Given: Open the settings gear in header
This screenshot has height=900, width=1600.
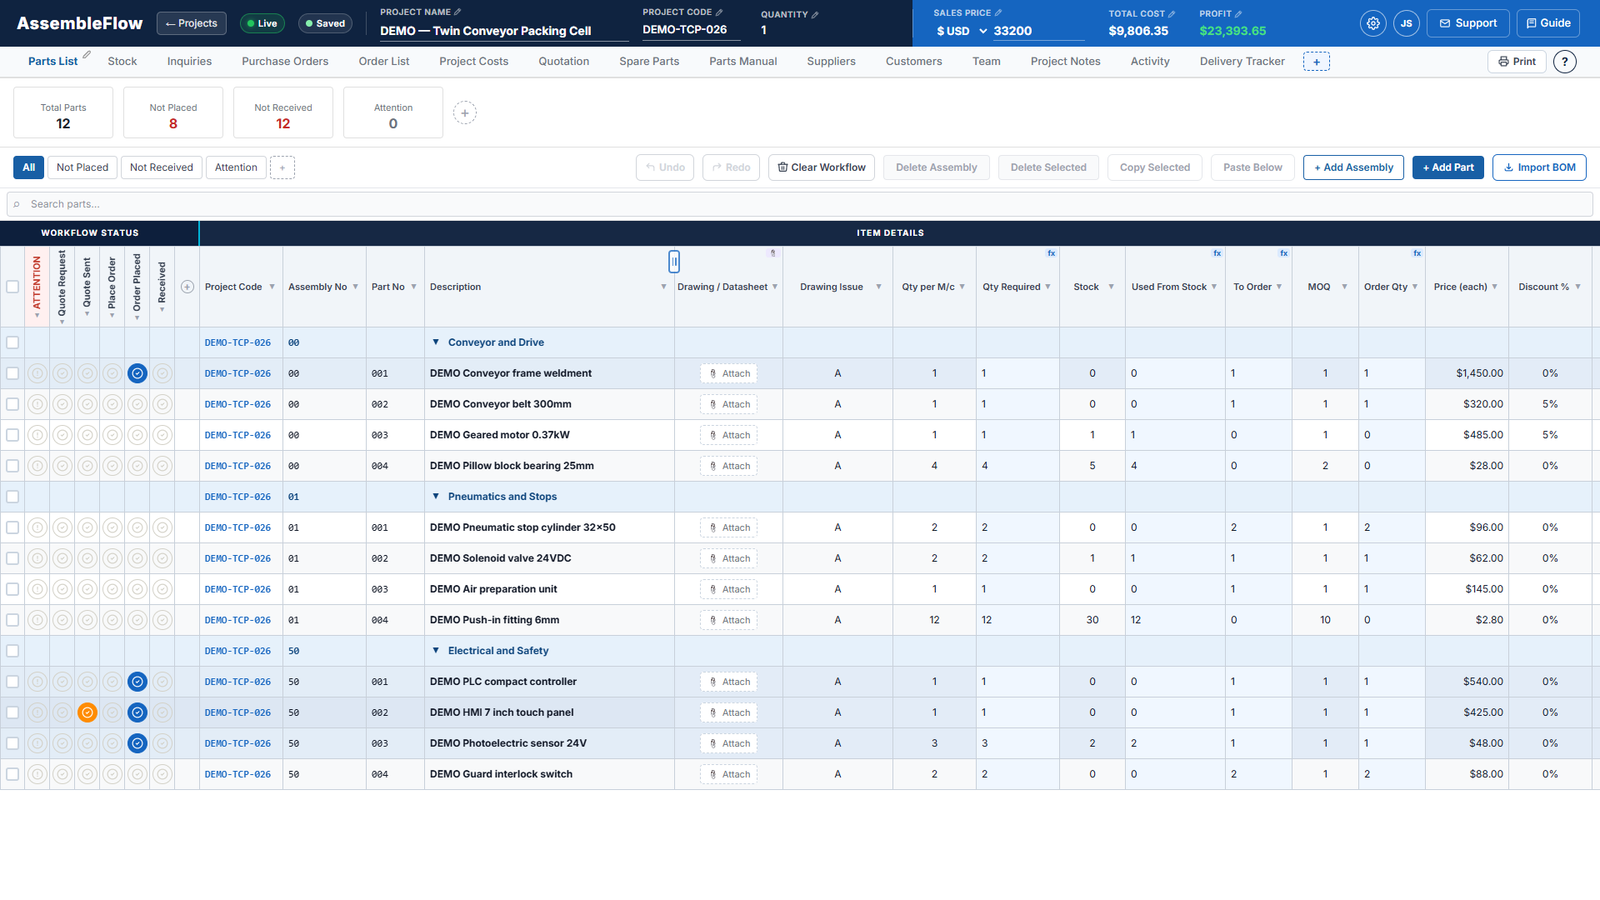Looking at the screenshot, I should tap(1373, 23).
